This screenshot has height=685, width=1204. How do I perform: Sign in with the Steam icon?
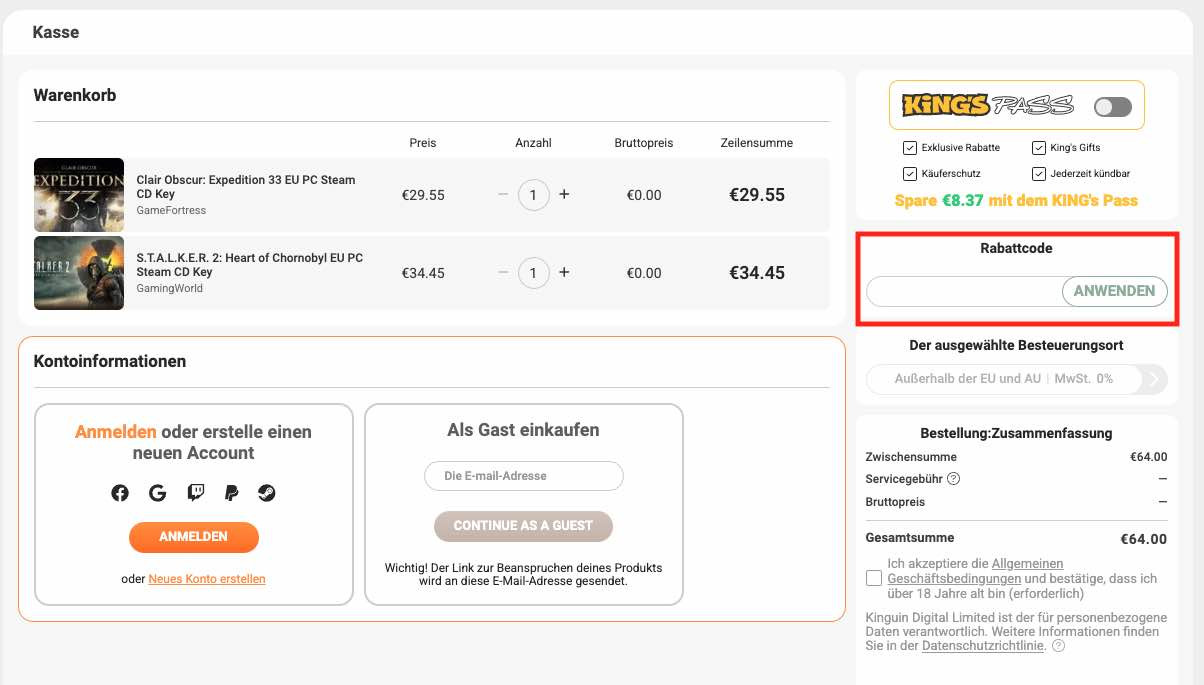267,493
